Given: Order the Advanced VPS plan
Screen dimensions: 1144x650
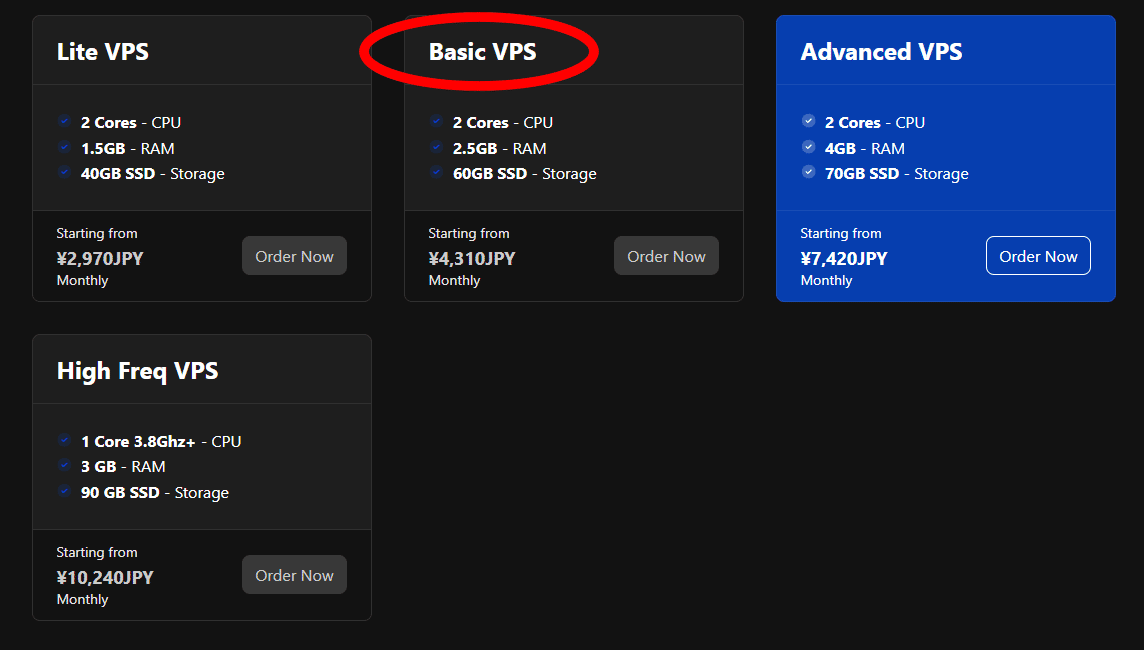Looking at the screenshot, I should pos(1038,255).
